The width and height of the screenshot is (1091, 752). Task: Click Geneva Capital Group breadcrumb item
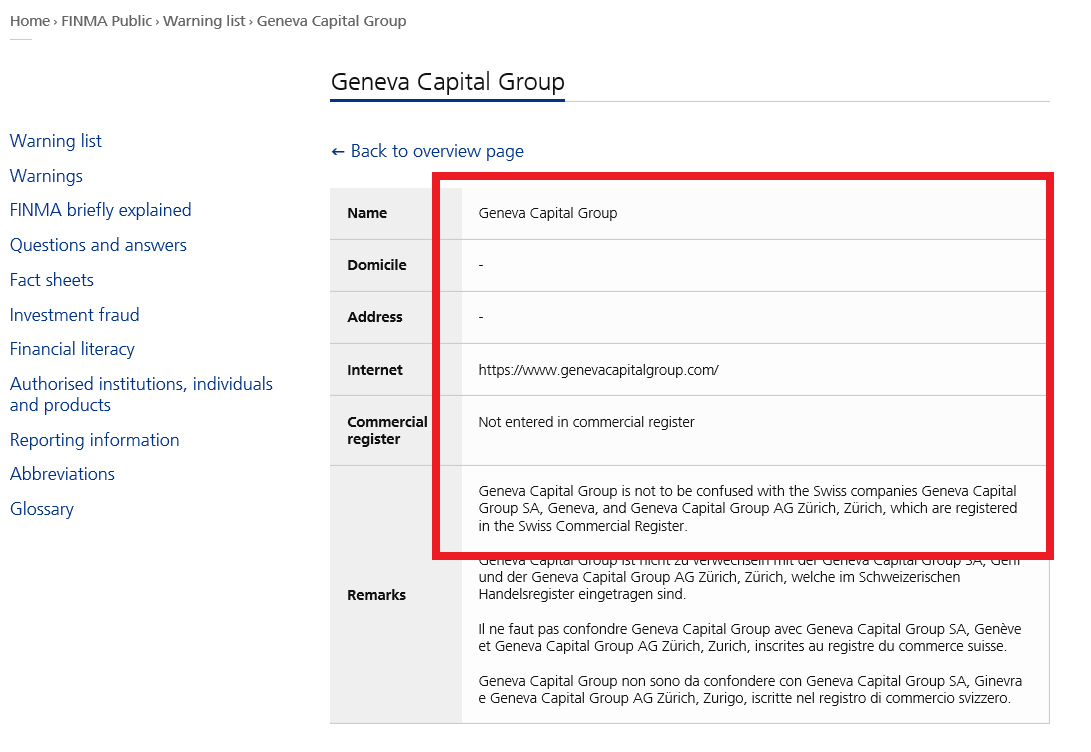331,21
